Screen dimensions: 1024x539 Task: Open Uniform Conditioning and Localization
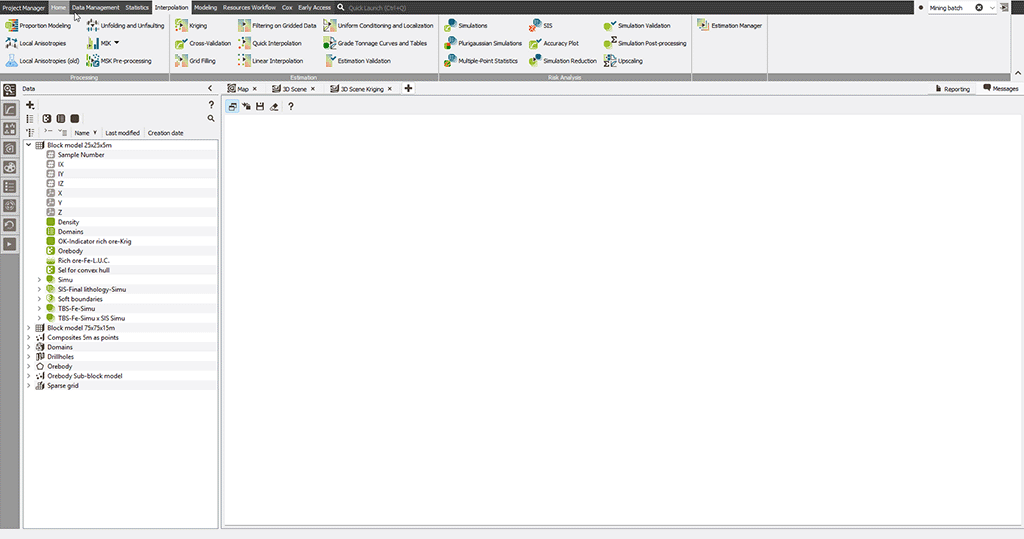click(x=378, y=25)
